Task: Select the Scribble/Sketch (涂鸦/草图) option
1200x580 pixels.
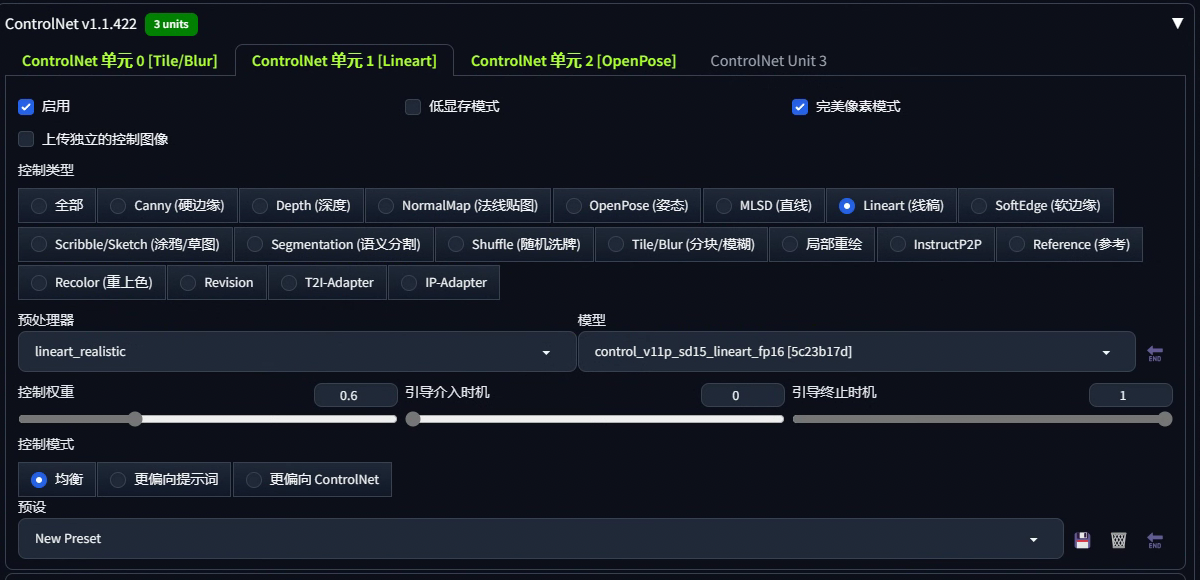Action: (126, 244)
